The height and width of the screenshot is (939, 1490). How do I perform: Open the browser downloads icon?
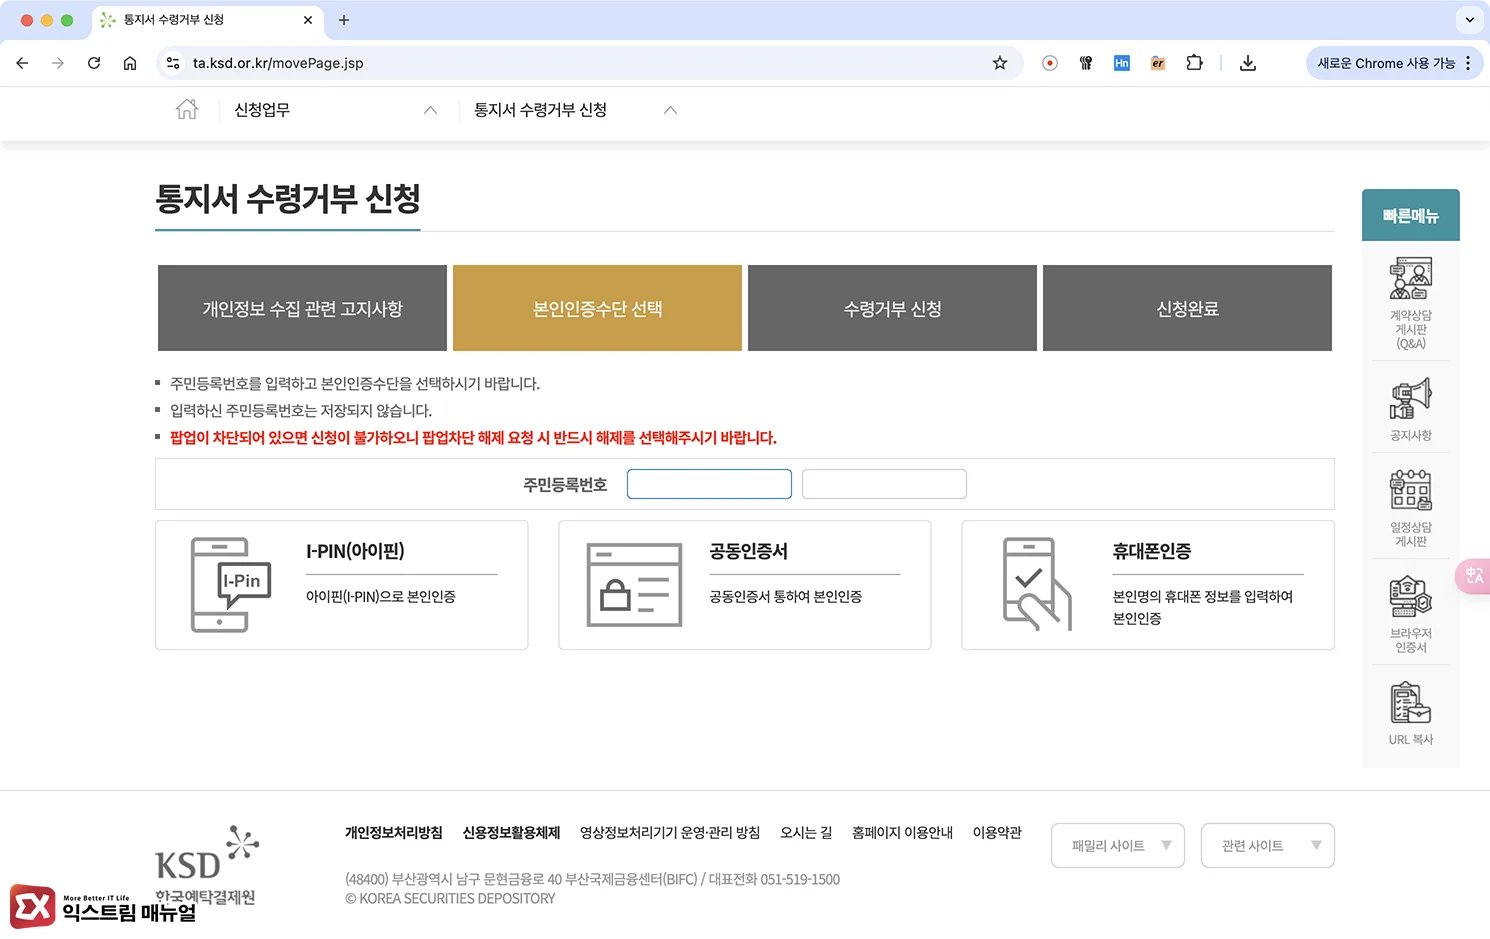1247,62
